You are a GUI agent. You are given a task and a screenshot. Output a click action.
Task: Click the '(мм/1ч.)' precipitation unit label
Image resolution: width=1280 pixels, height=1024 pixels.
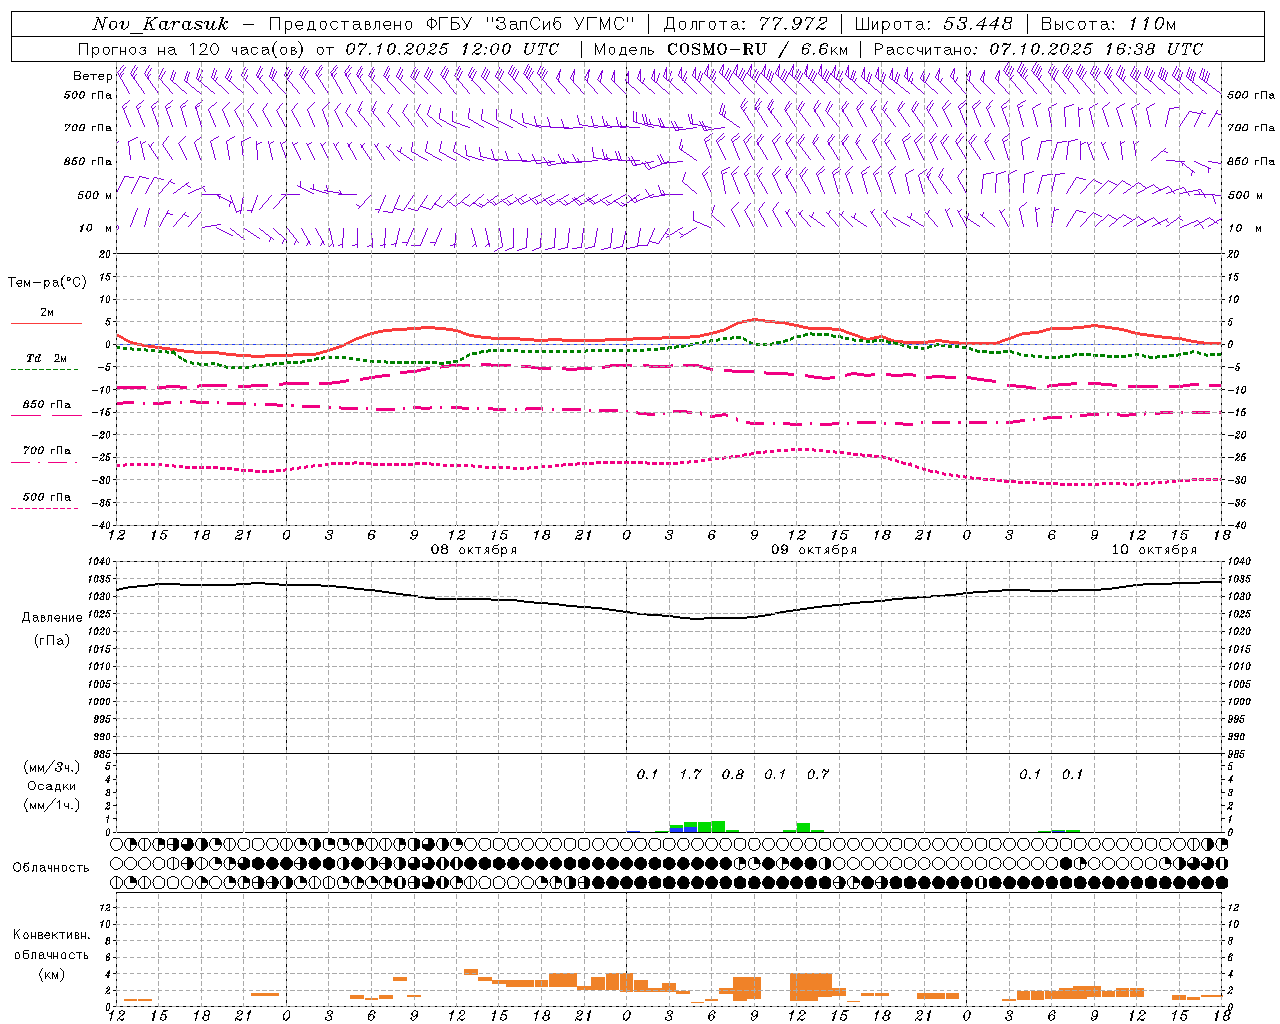coord(52,805)
